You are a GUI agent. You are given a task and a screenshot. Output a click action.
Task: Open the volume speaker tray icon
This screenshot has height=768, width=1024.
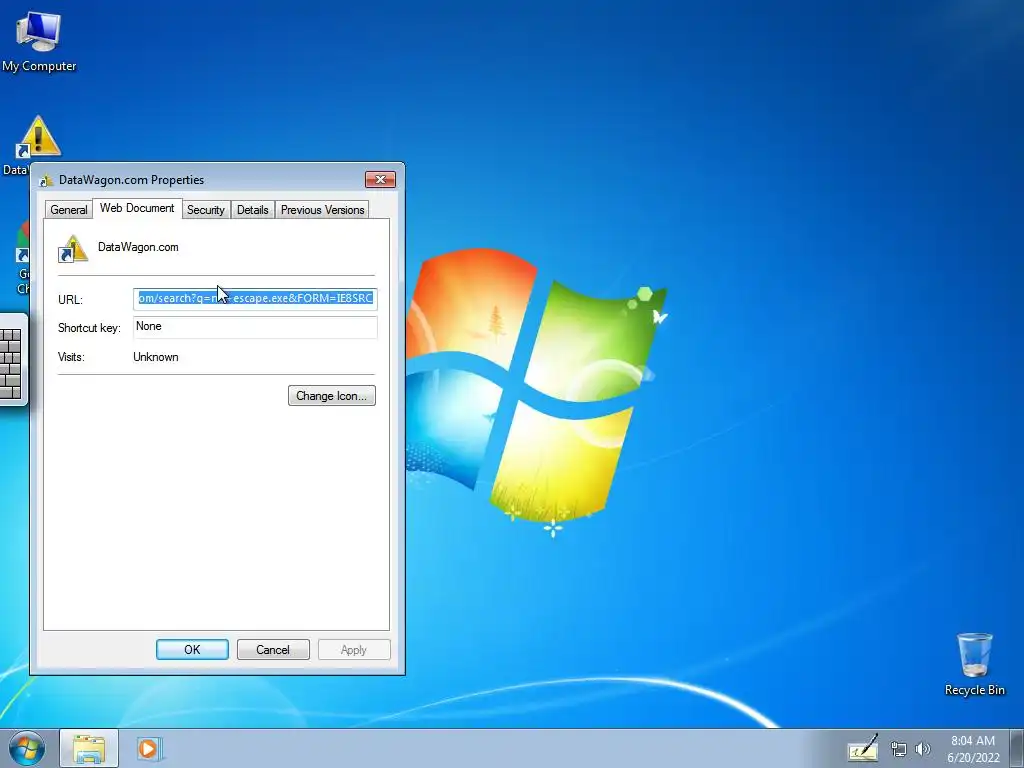pos(923,749)
